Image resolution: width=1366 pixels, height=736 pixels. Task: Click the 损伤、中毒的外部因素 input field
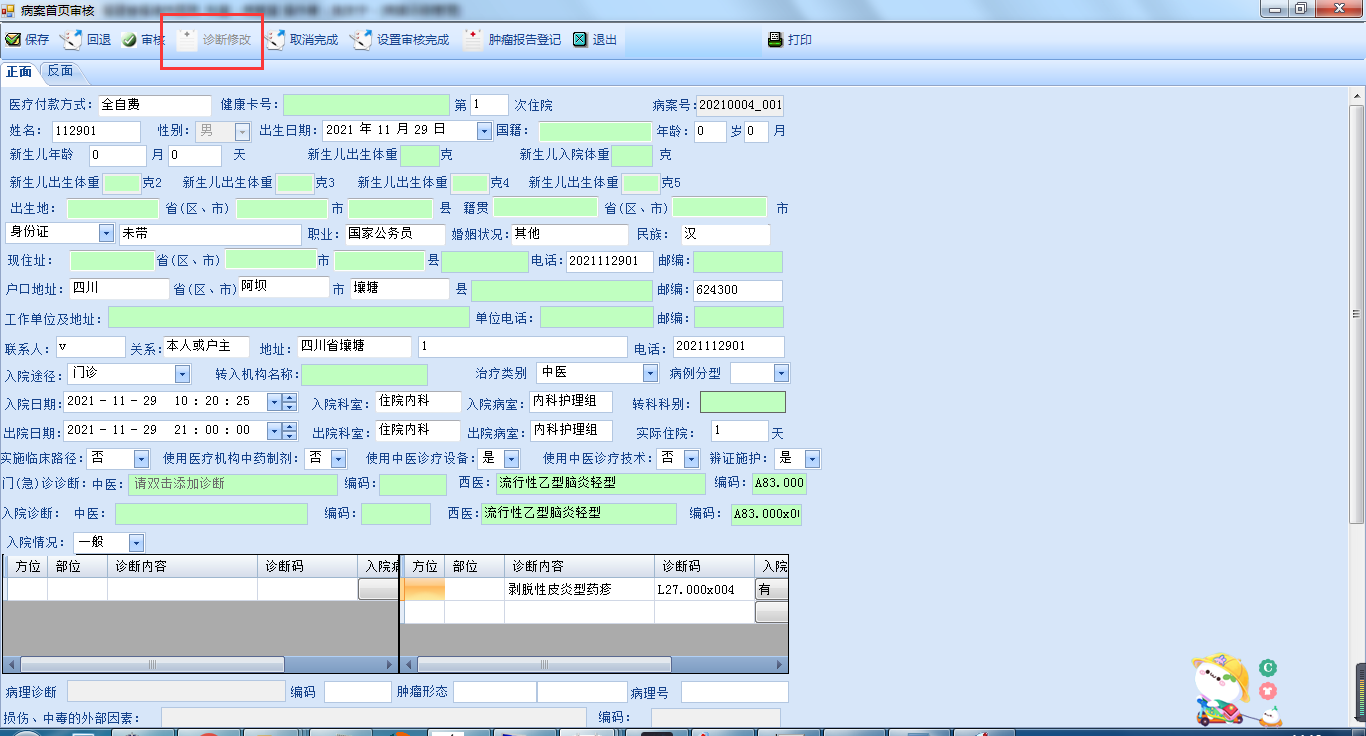[374, 718]
